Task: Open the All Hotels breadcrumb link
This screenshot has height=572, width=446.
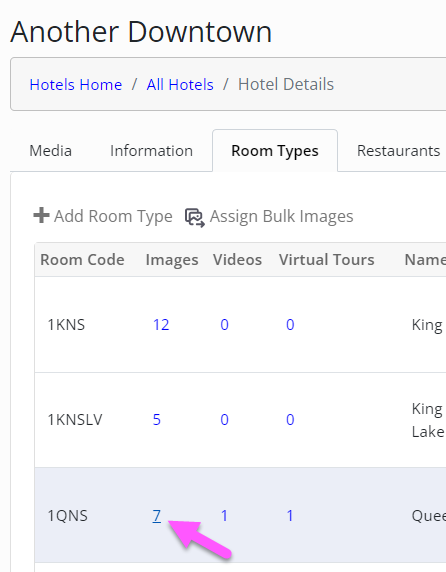Action: (180, 84)
